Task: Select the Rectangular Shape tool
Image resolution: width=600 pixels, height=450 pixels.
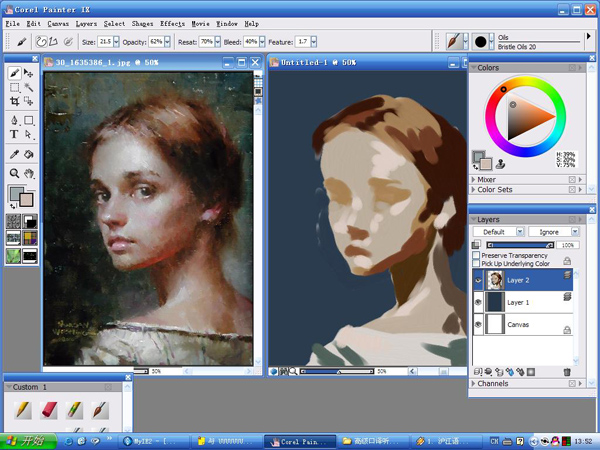Action: tap(28, 120)
